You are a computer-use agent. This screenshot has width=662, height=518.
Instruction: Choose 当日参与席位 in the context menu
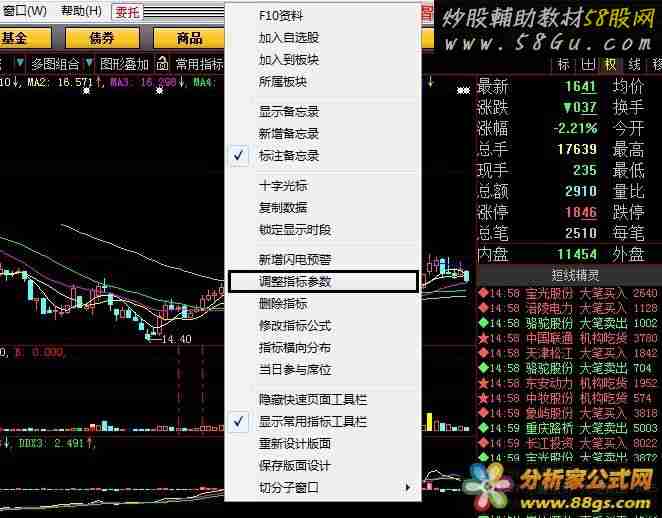tap(323, 369)
